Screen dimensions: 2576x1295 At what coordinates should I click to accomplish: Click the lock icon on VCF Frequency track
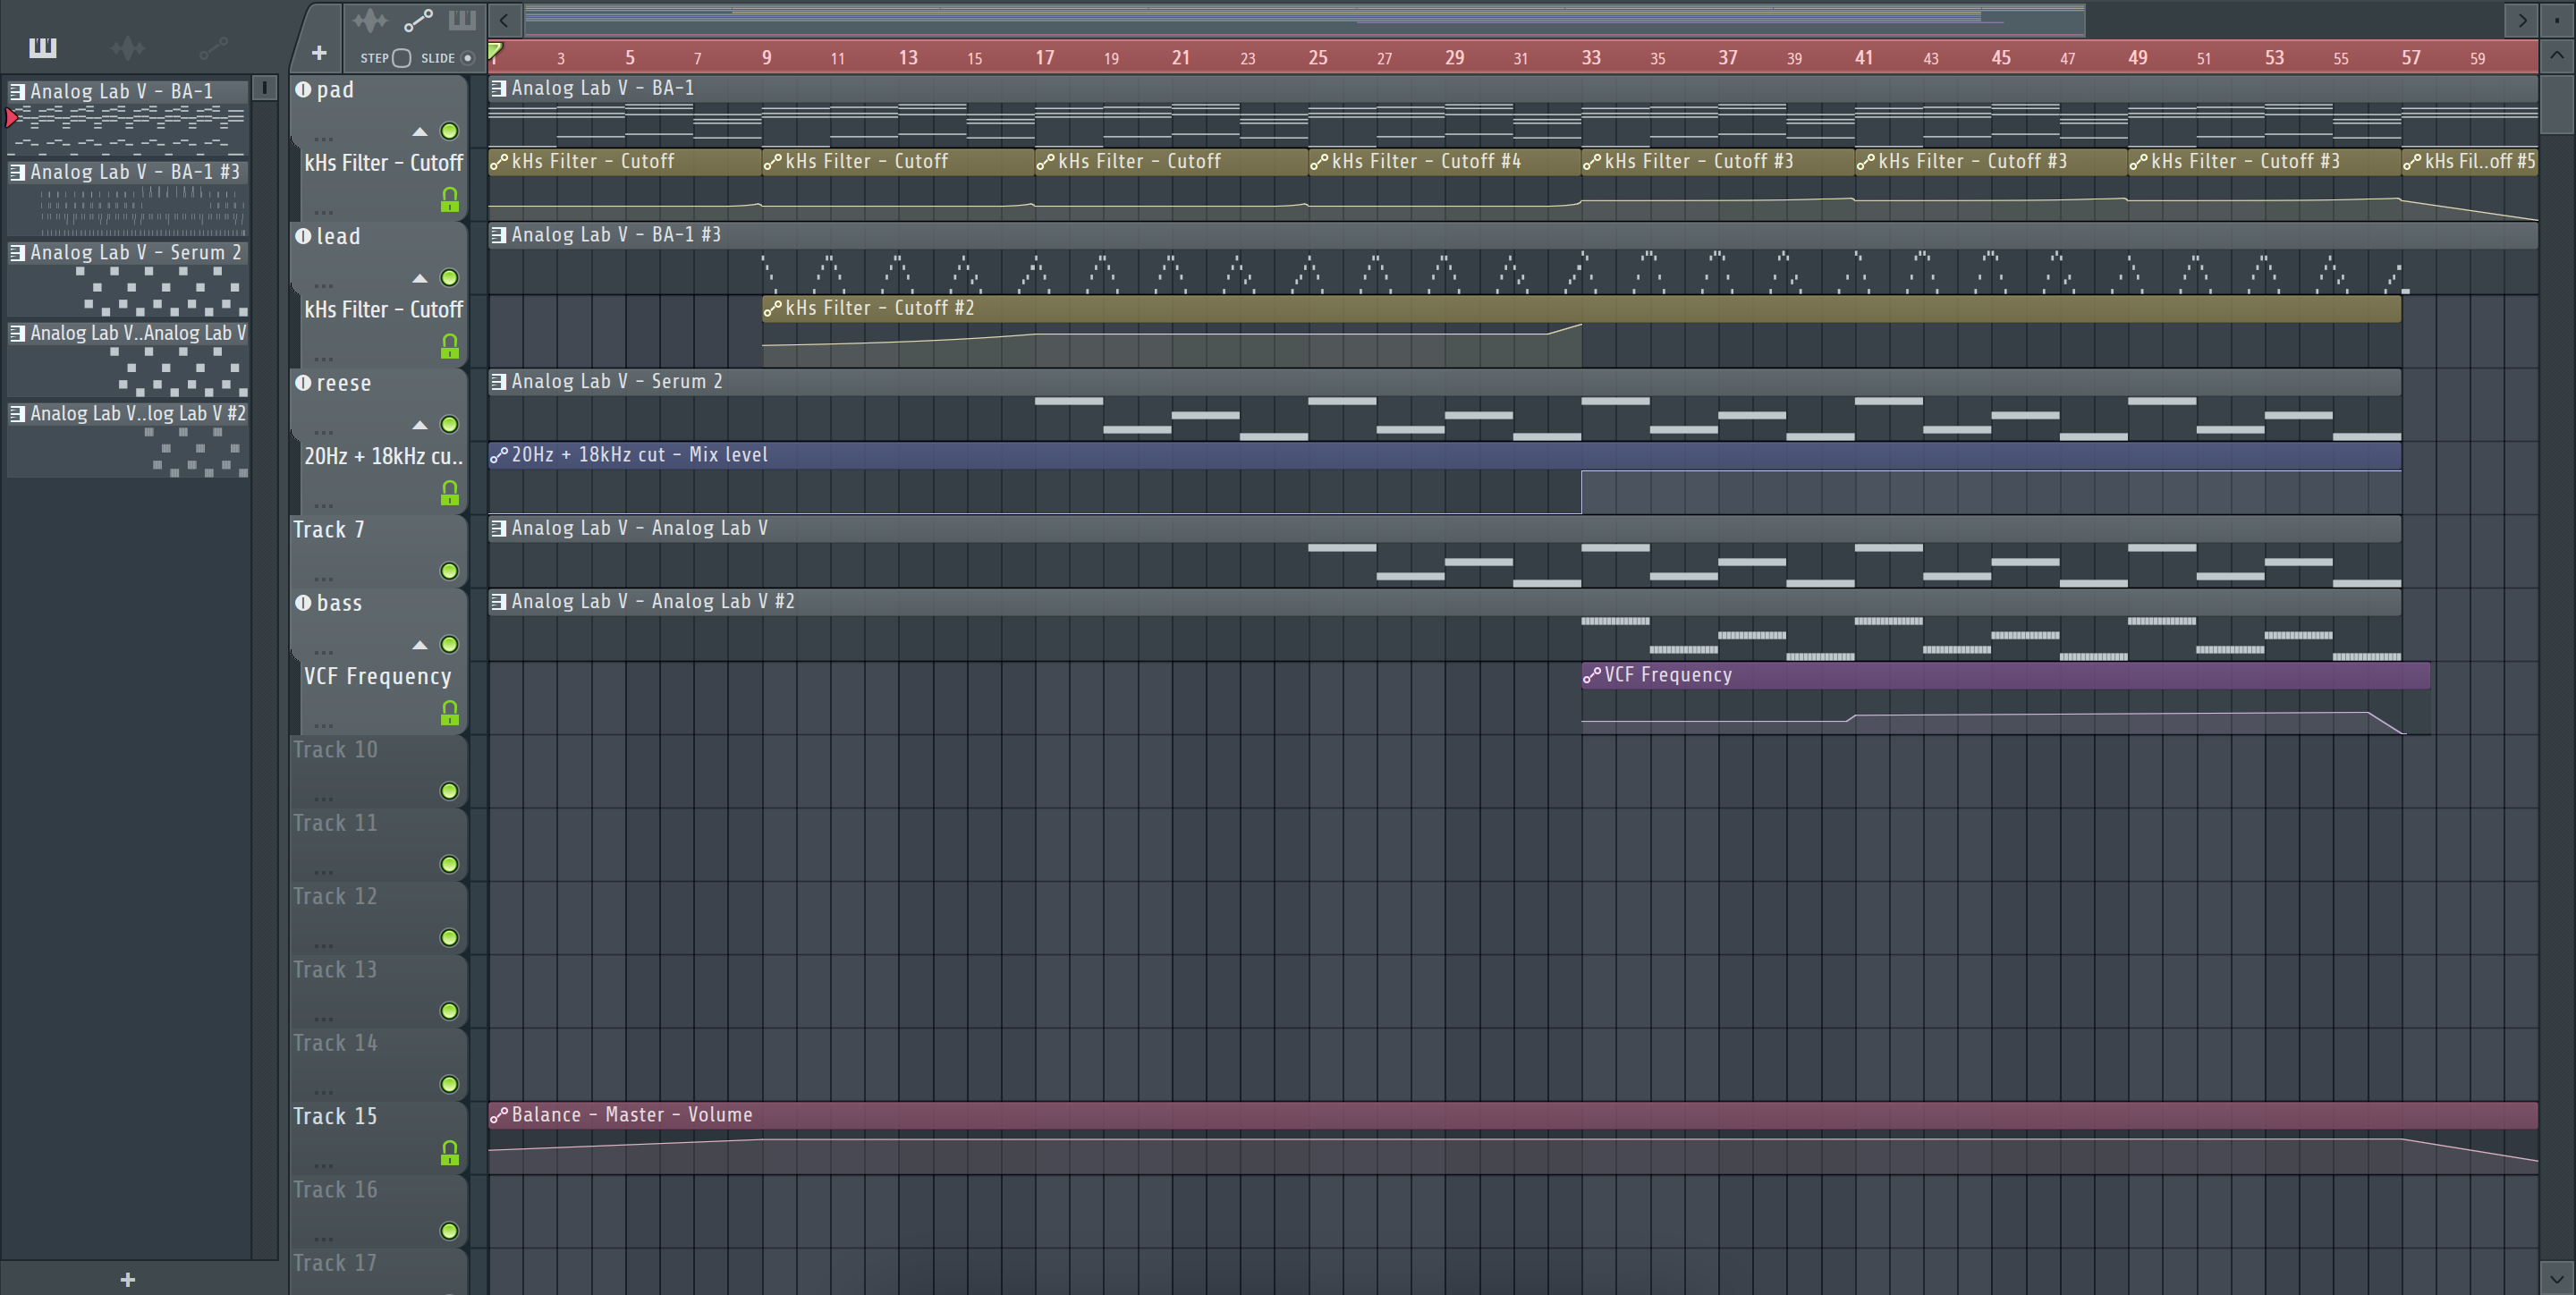pos(450,714)
